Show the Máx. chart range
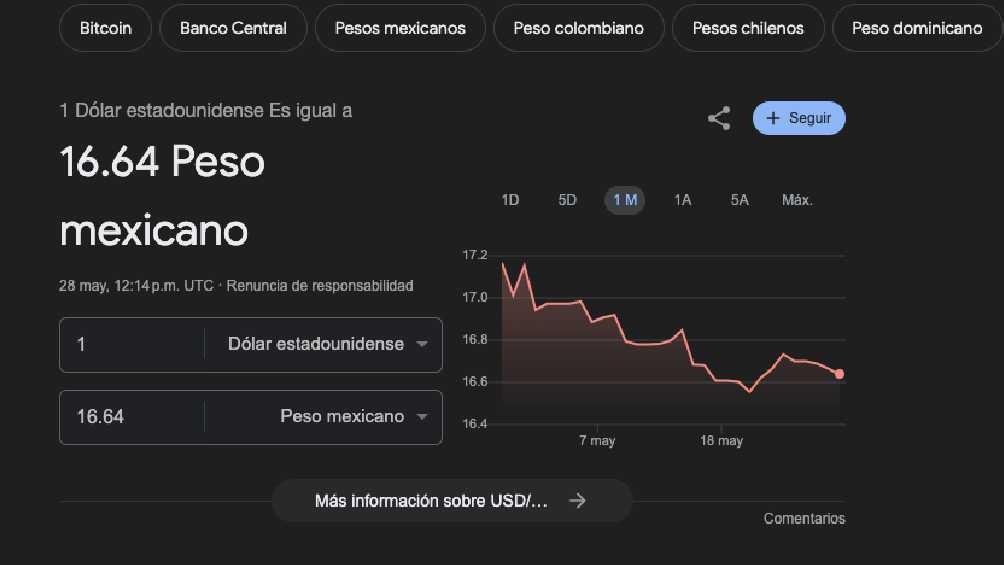Image resolution: width=1004 pixels, height=565 pixels. (797, 200)
